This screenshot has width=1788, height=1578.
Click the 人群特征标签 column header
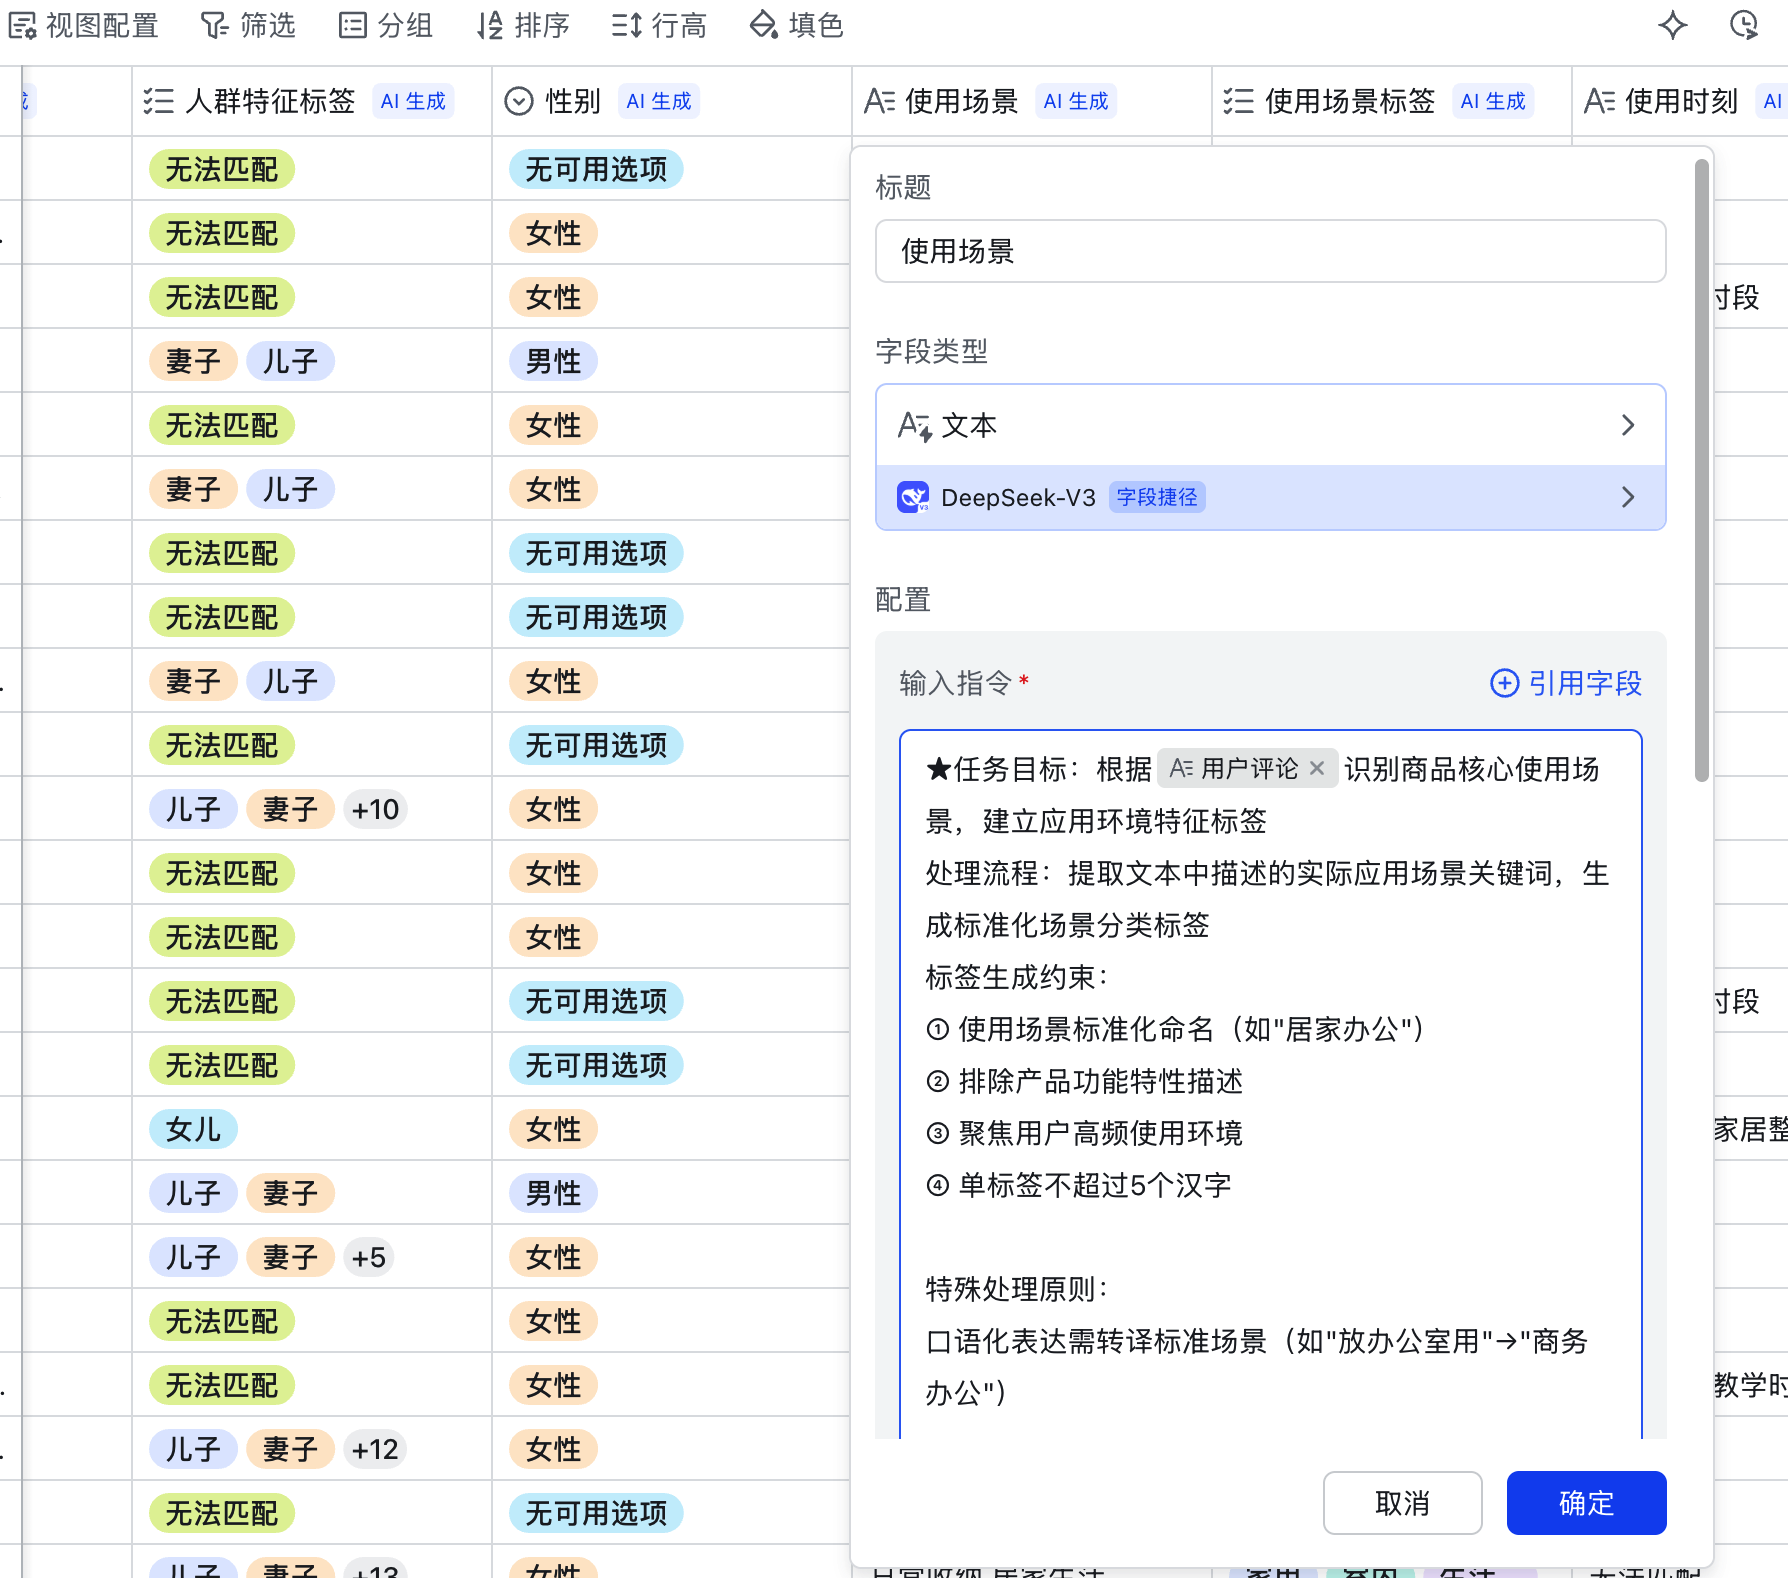point(311,101)
